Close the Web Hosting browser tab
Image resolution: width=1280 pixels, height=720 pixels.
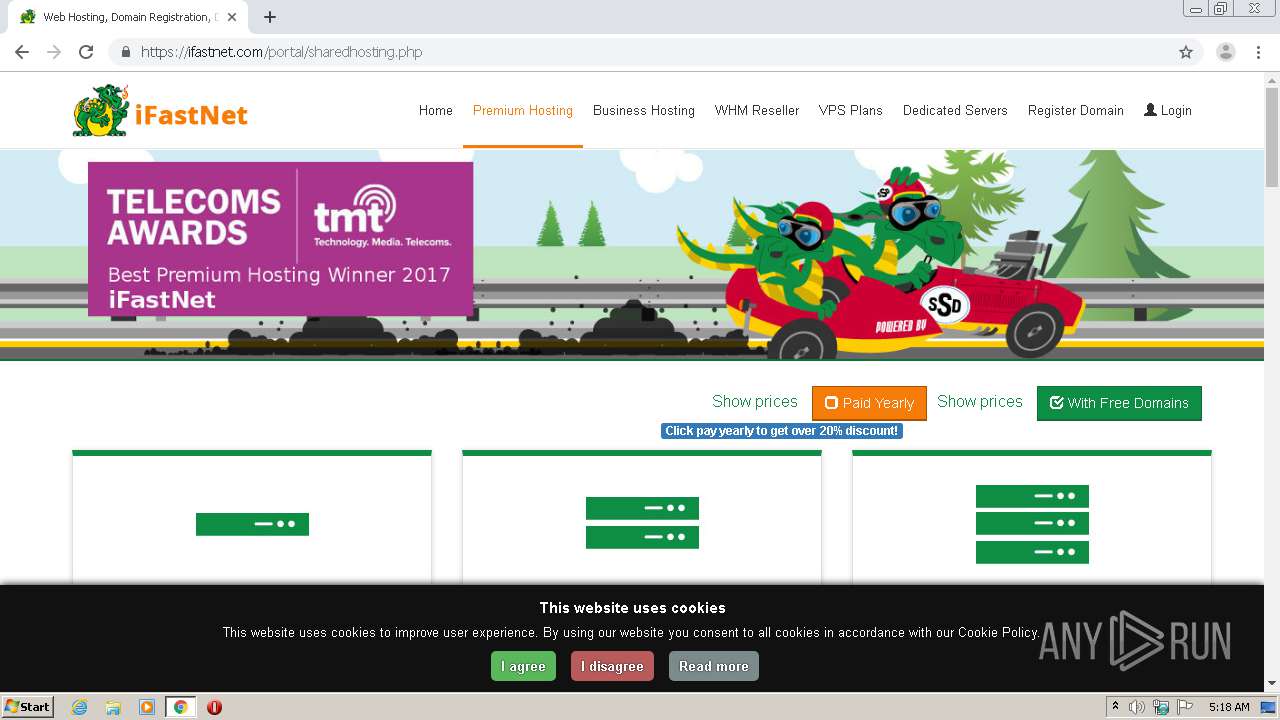tap(233, 17)
